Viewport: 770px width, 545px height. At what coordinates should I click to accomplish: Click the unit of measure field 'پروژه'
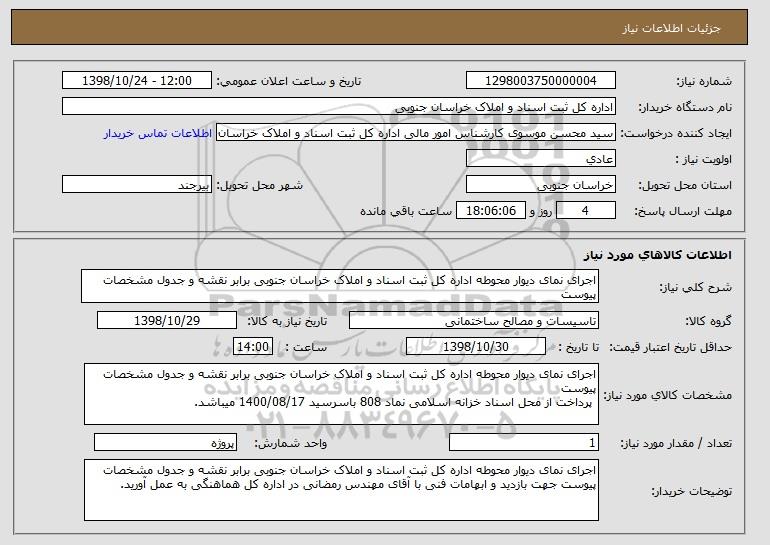pyautogui.click(x=165, y=442)
